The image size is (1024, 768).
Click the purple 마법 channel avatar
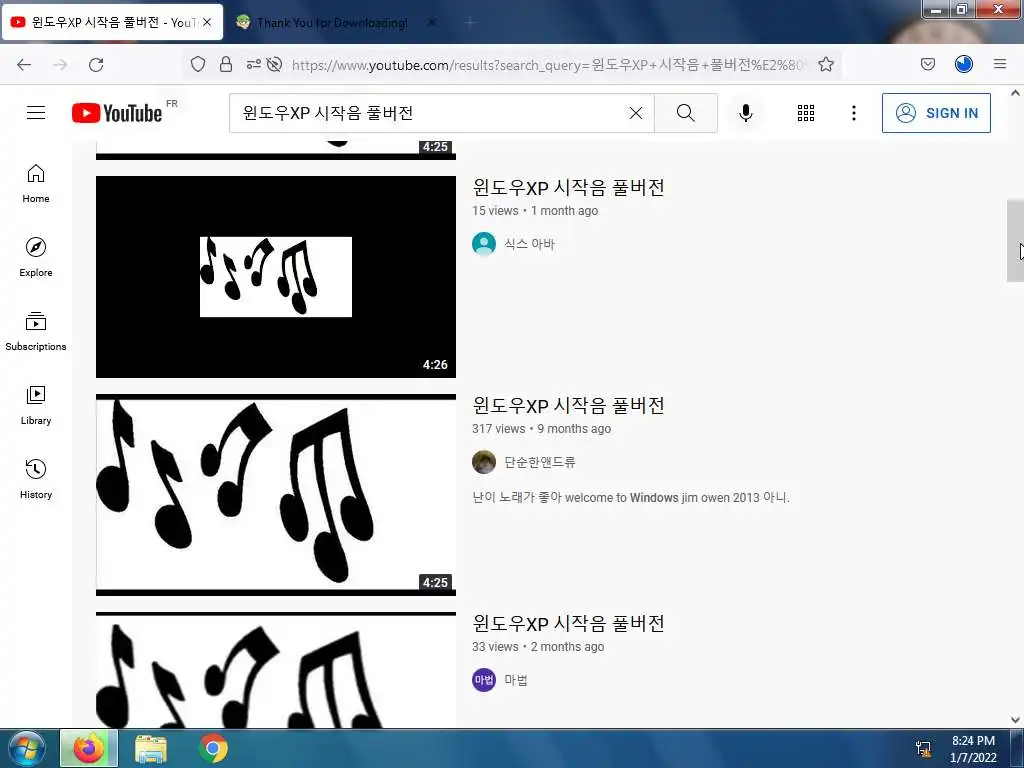coord(484,680)
